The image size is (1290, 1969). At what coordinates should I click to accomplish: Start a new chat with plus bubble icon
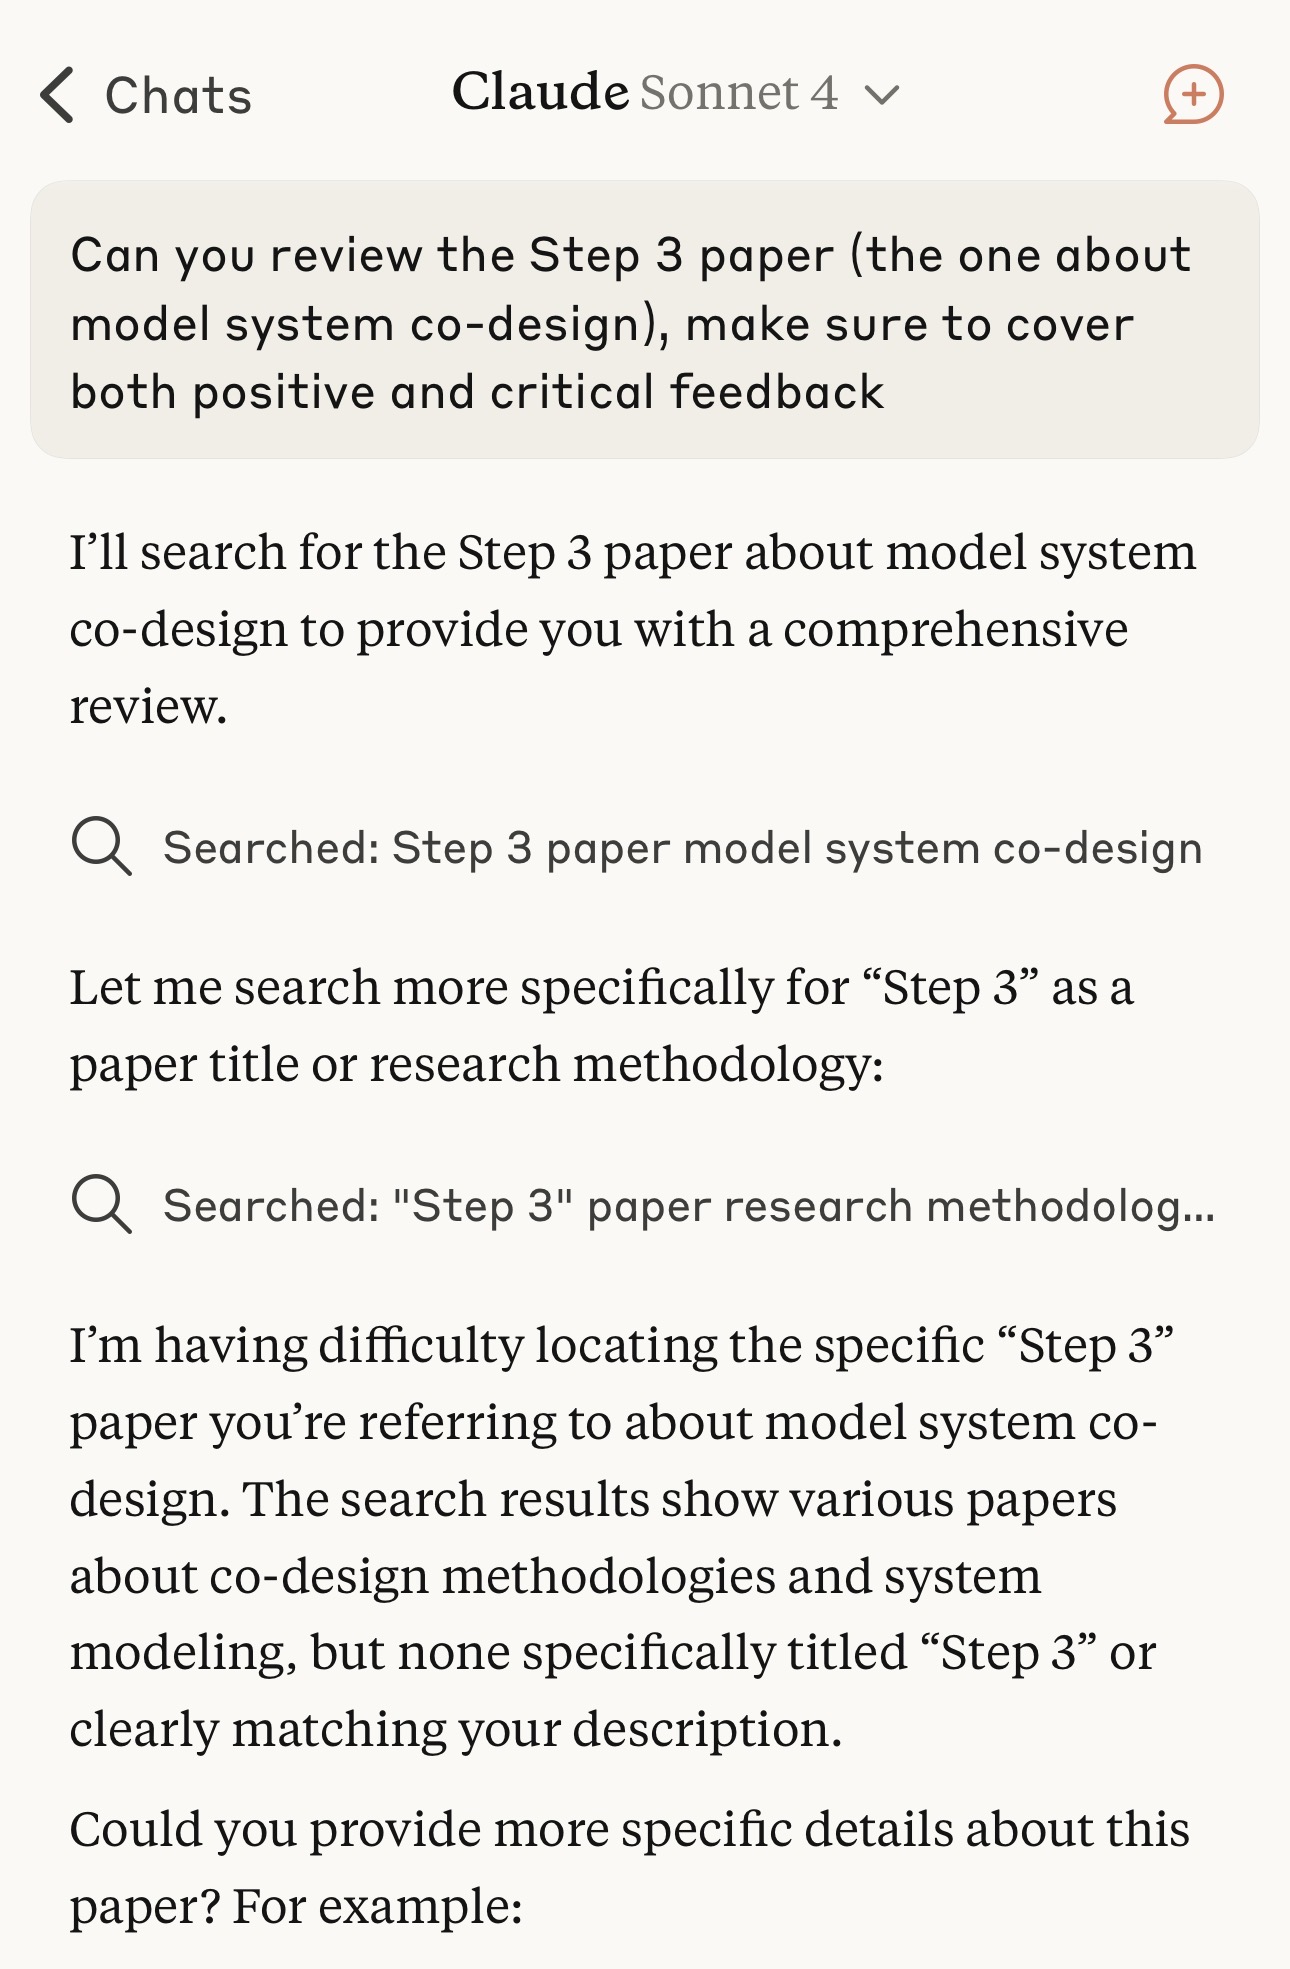(x=1193, y=95)
